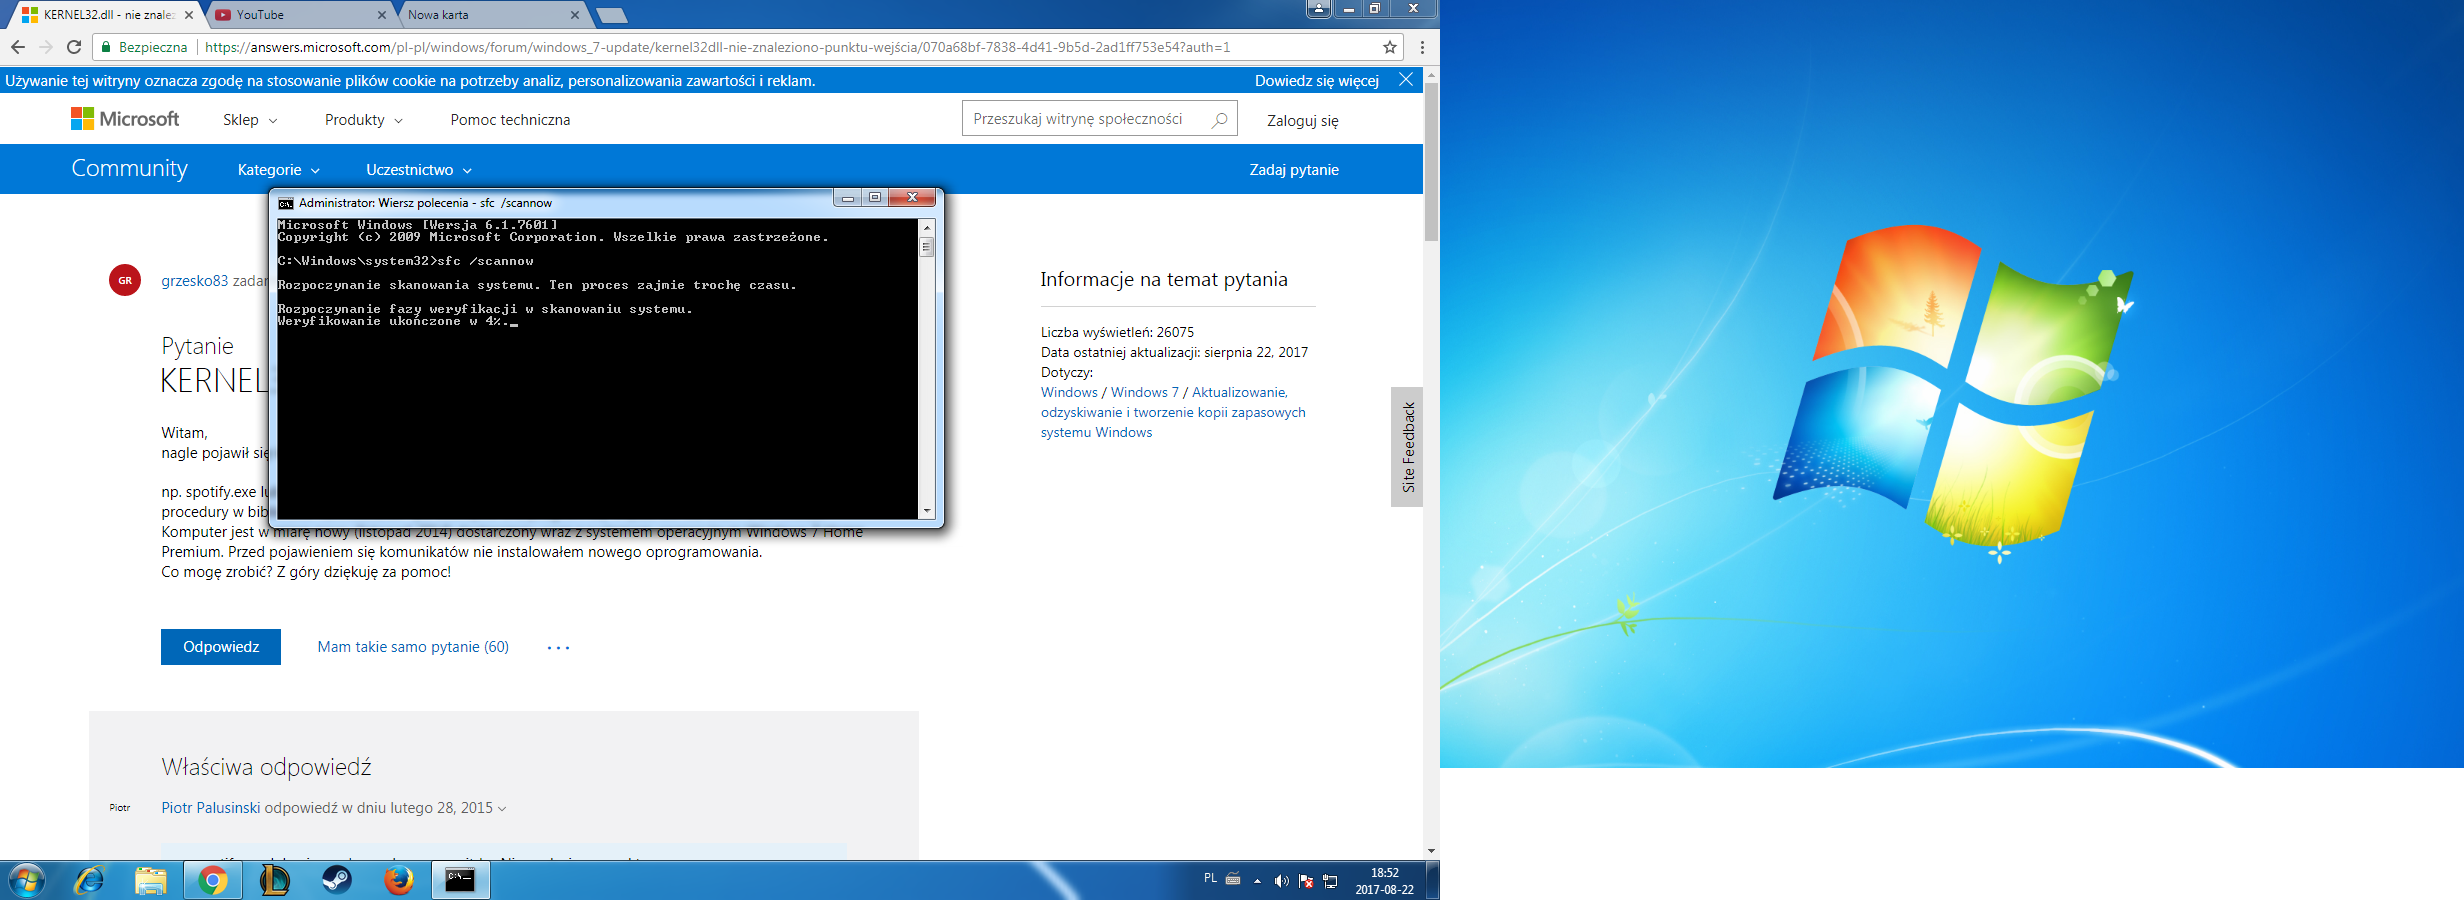The height and width of the screenshot is (900, 2464).
Task: Click the on-screen keyboard tray icon
Action: click(1233, 879)
